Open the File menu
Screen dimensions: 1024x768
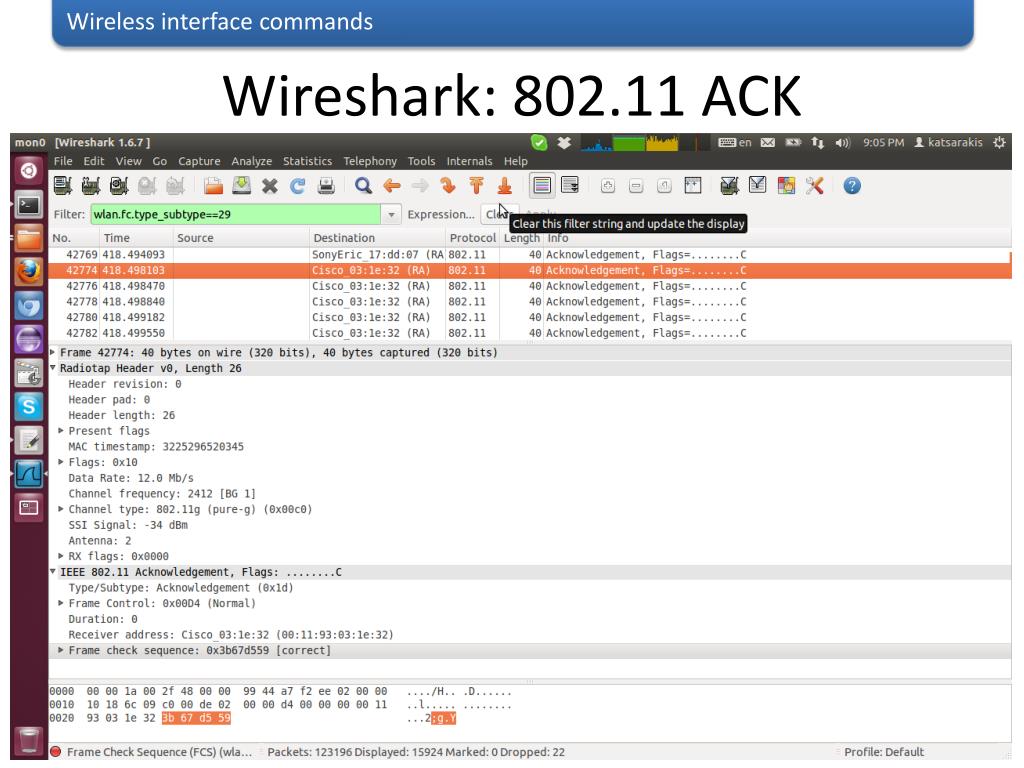tap(63, 161)
